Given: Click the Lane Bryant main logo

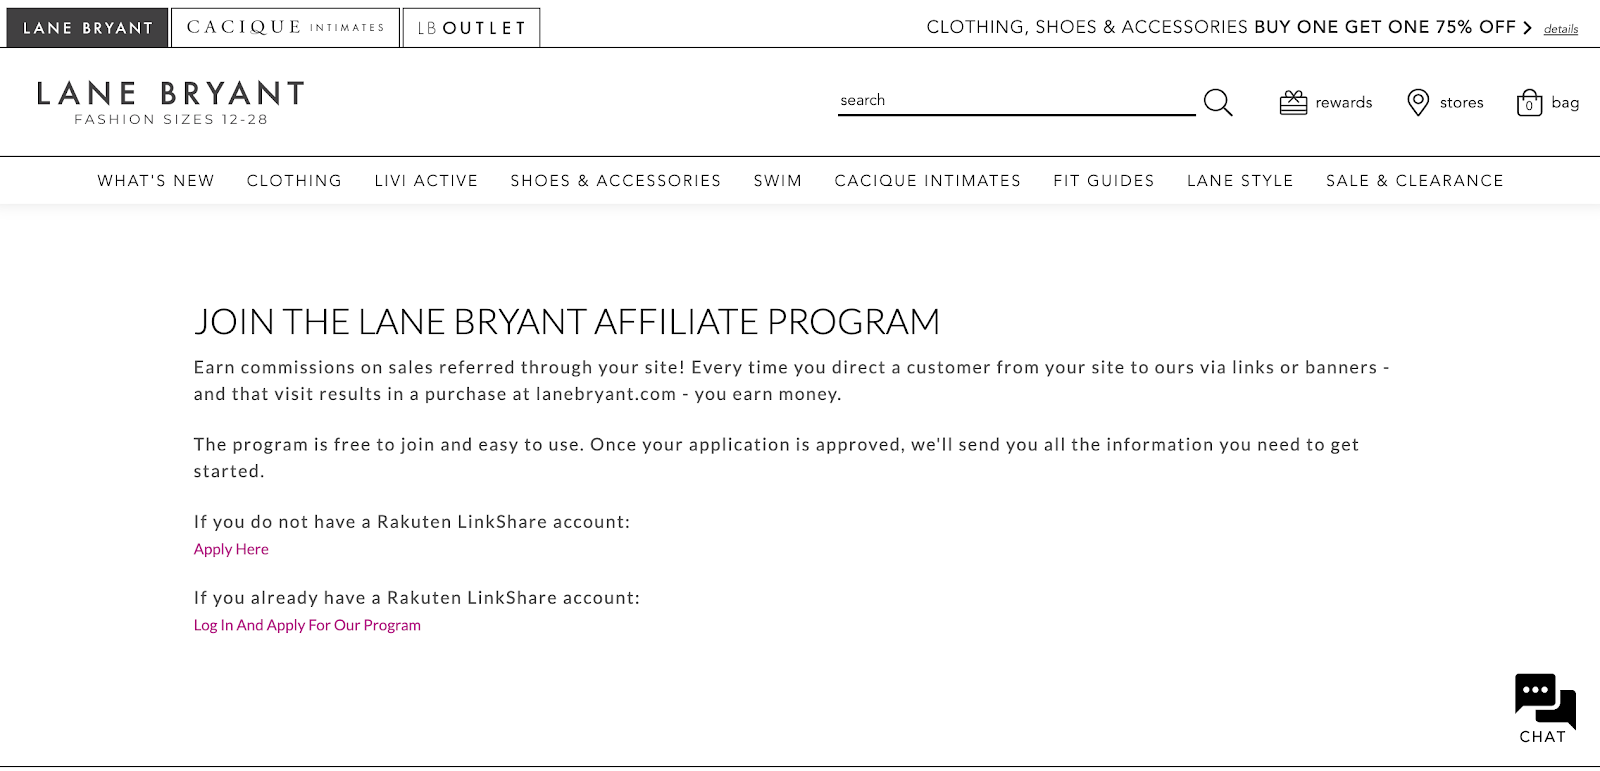Looking at the screenshot, I should pos(170,103).
